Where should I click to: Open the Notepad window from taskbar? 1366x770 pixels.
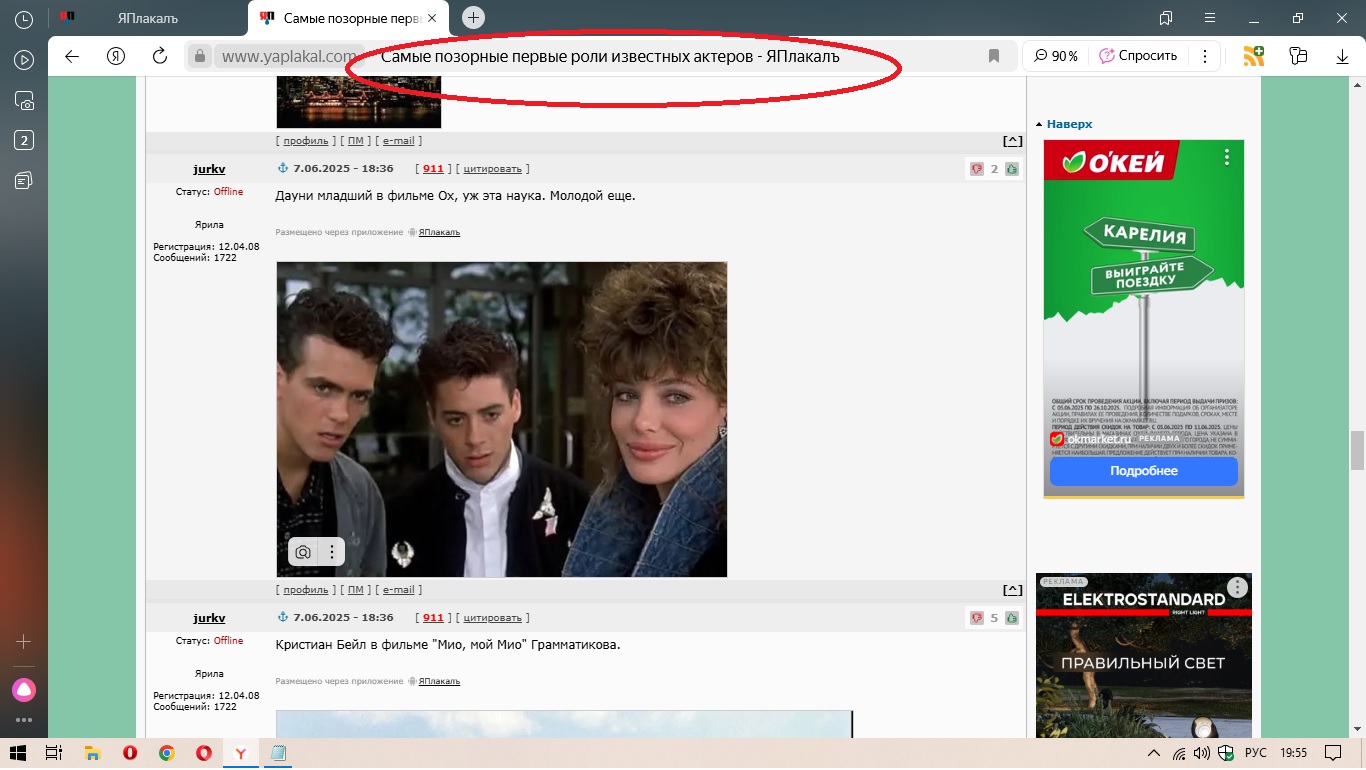(278, 753)
